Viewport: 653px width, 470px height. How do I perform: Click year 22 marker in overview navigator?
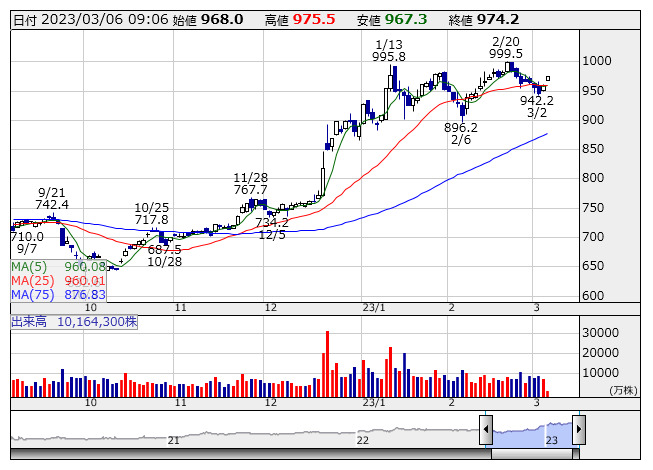pyautogui.click(x=363, y=440)
